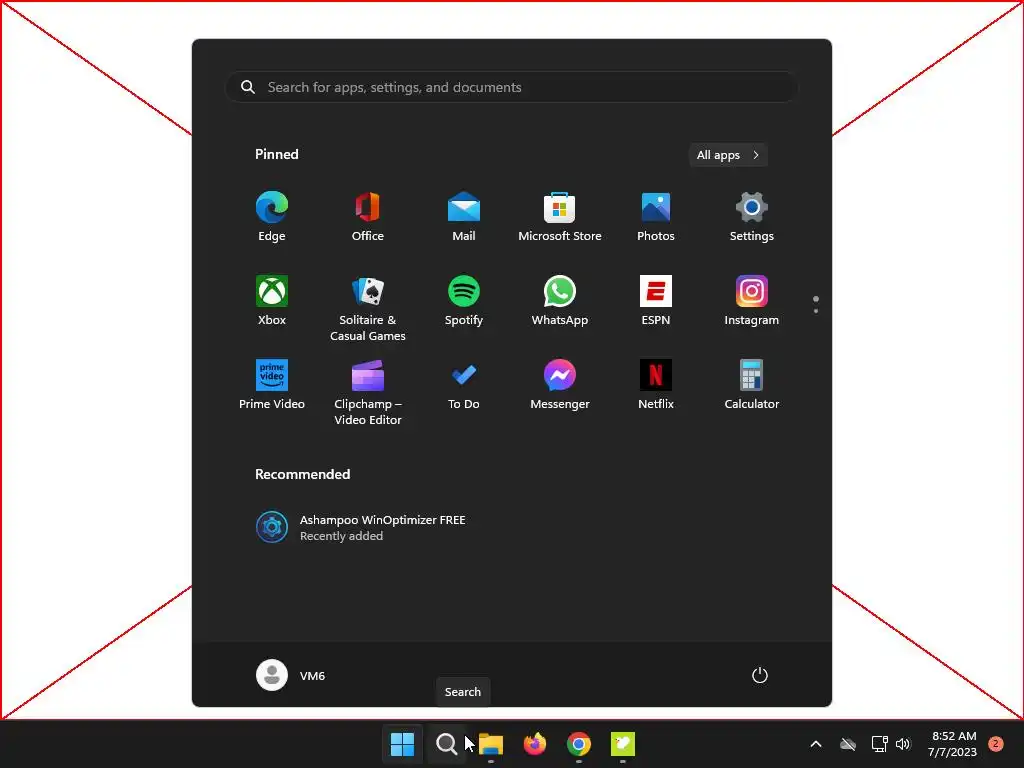Launch the ESPN app
This screenshot has width=1024, height=768.
coord(656,301)
